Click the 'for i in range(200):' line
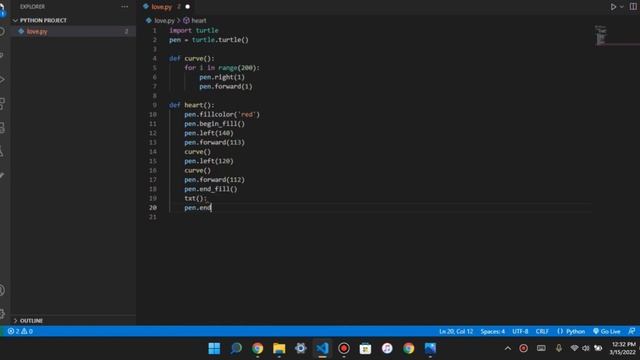Screen dimensions: 640x360 pyautogui.click(x=222, y=68)
